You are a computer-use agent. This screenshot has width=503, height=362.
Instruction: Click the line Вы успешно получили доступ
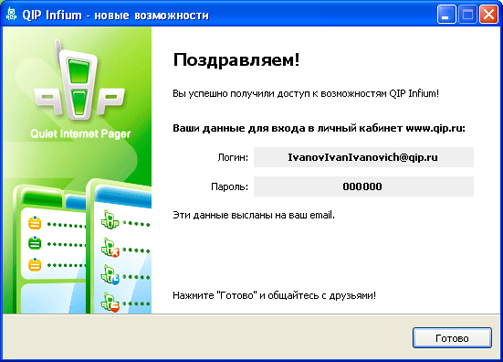tap(306, 94)
